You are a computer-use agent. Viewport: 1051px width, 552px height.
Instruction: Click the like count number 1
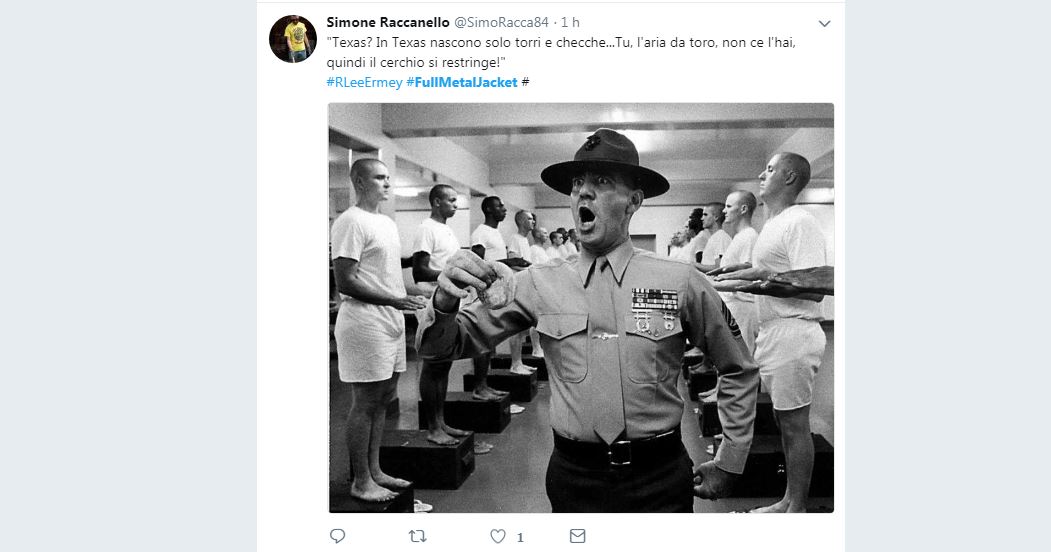(519, 538)
